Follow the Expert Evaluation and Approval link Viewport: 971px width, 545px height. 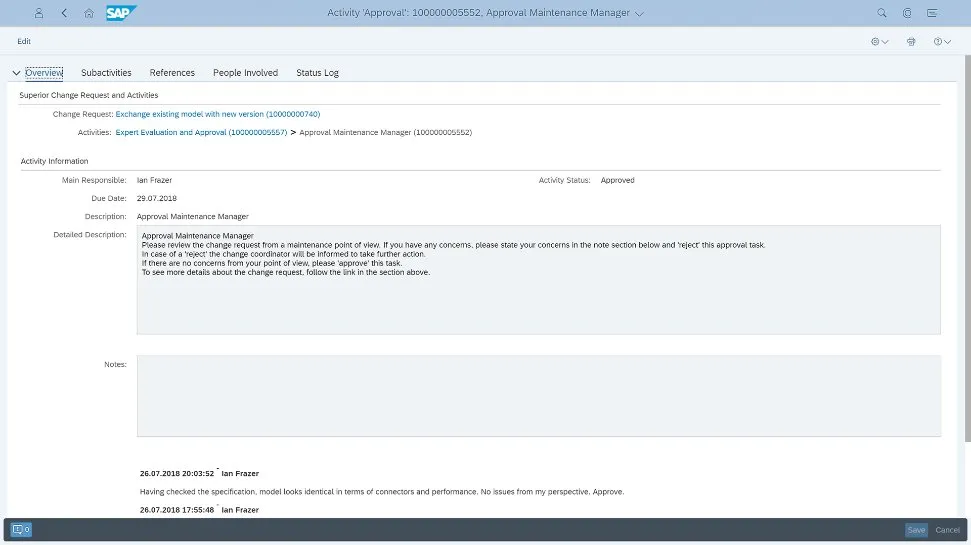(x=201, y=132)
